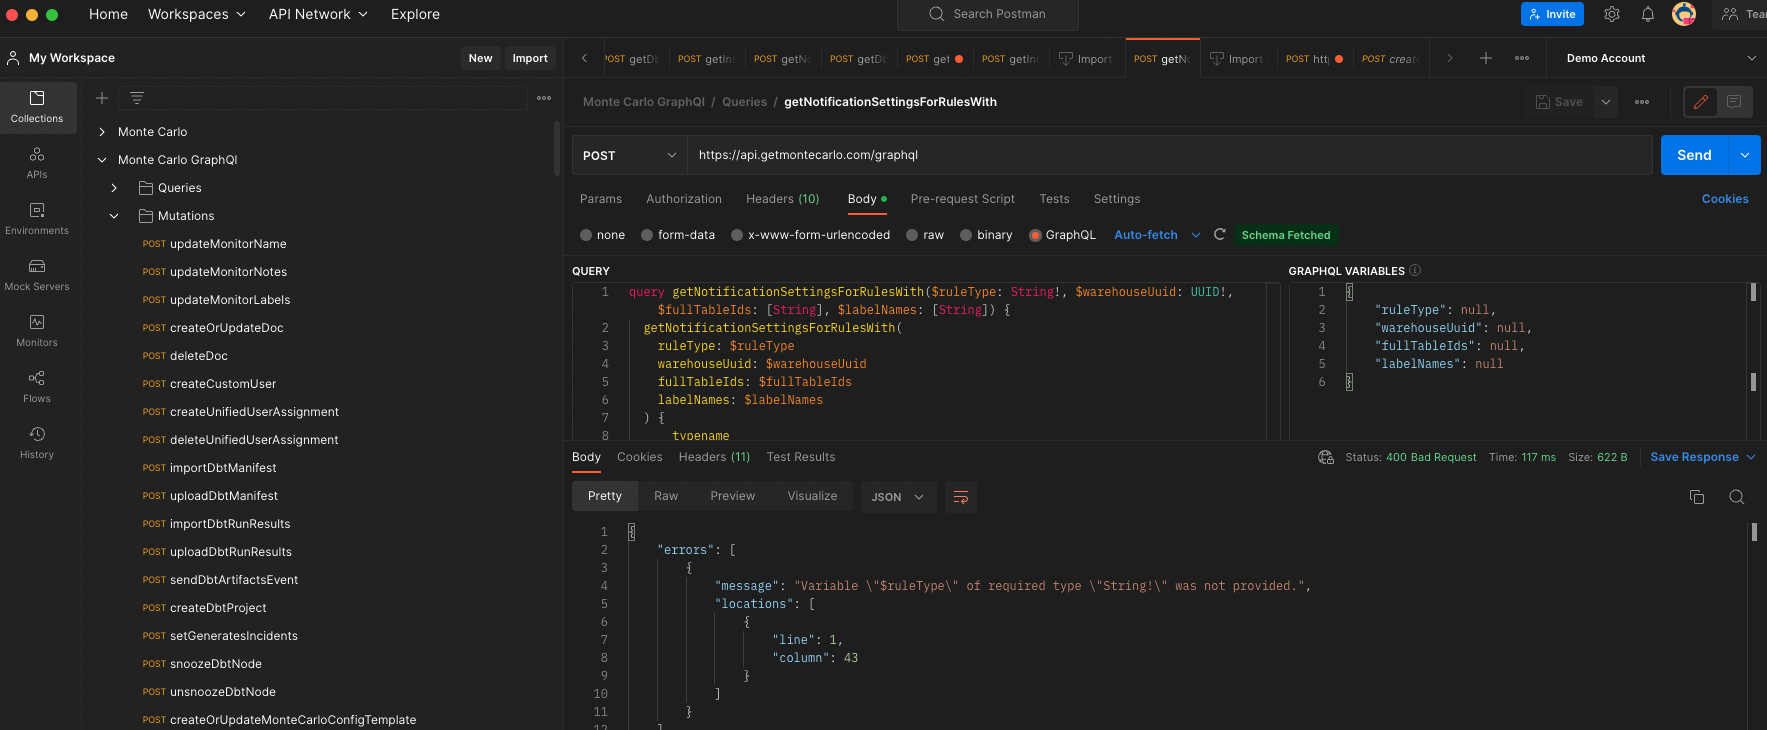Refresh the GraphQL schema with the reload icon
1767x730 pixels.
click(1220, 235)
